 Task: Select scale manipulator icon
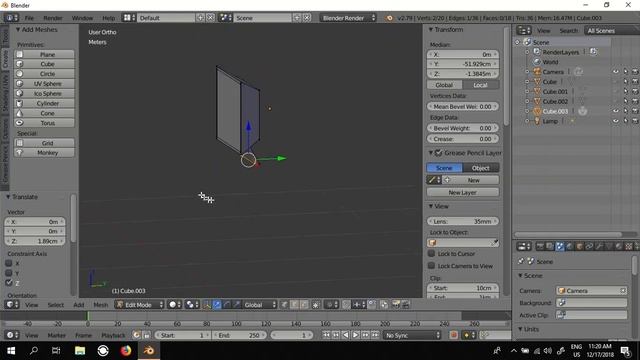click(x=236, y=305)
